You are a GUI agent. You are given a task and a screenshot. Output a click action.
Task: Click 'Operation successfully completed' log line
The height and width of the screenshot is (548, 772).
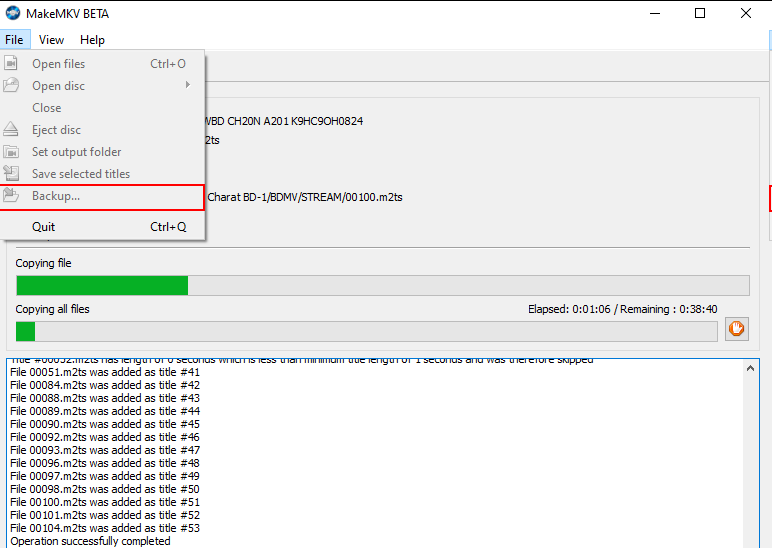(x=90, y=541)
